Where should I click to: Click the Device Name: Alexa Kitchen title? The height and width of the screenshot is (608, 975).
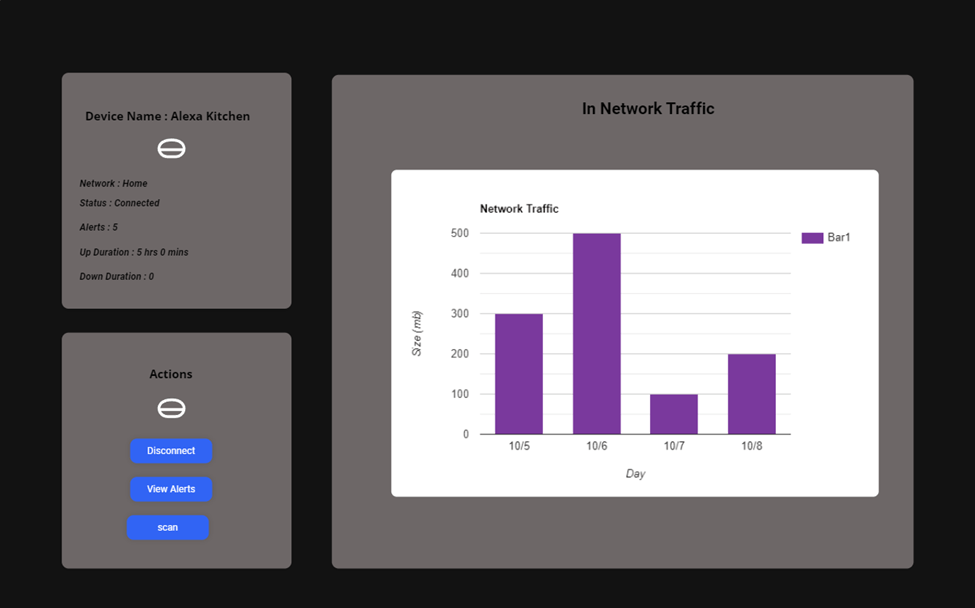click(167, 116)
